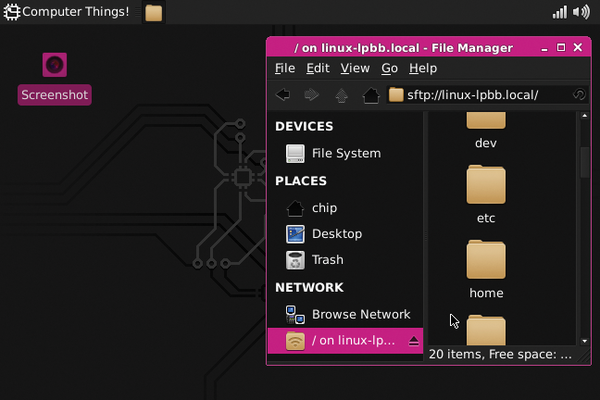Screen dimensions: 600x400
Task: Go to parent folder up arrow
Action: (x=341, y=95)
